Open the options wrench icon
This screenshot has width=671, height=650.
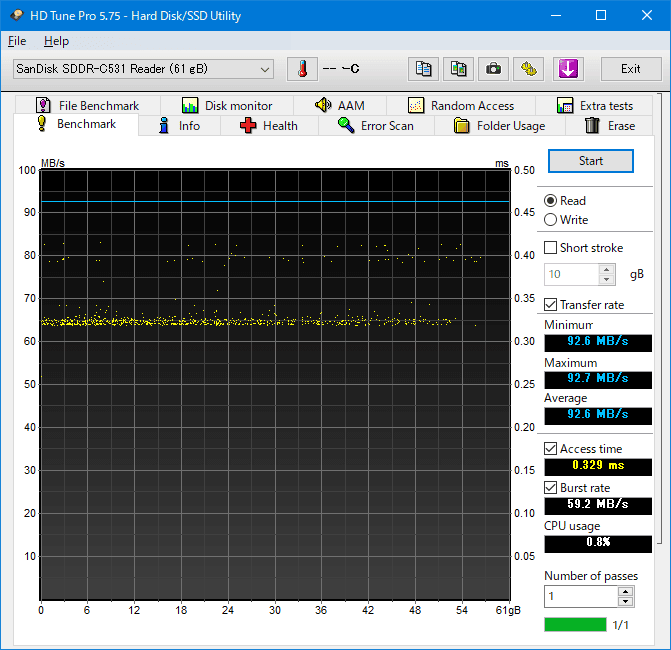coord(528,69)
